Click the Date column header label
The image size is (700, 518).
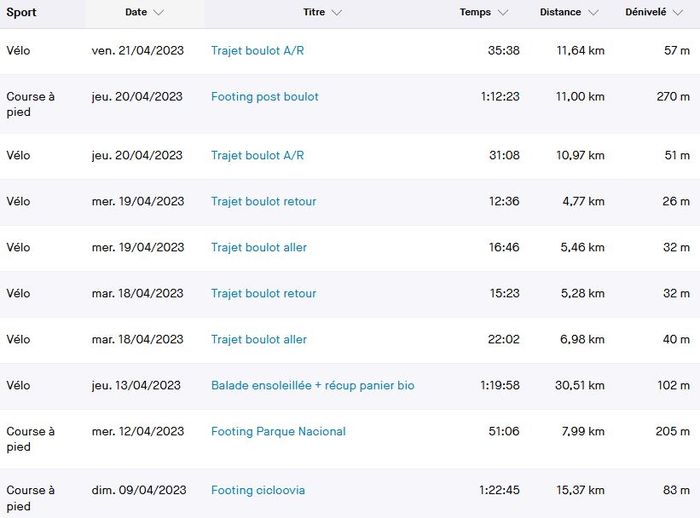(x=136, y=13)
